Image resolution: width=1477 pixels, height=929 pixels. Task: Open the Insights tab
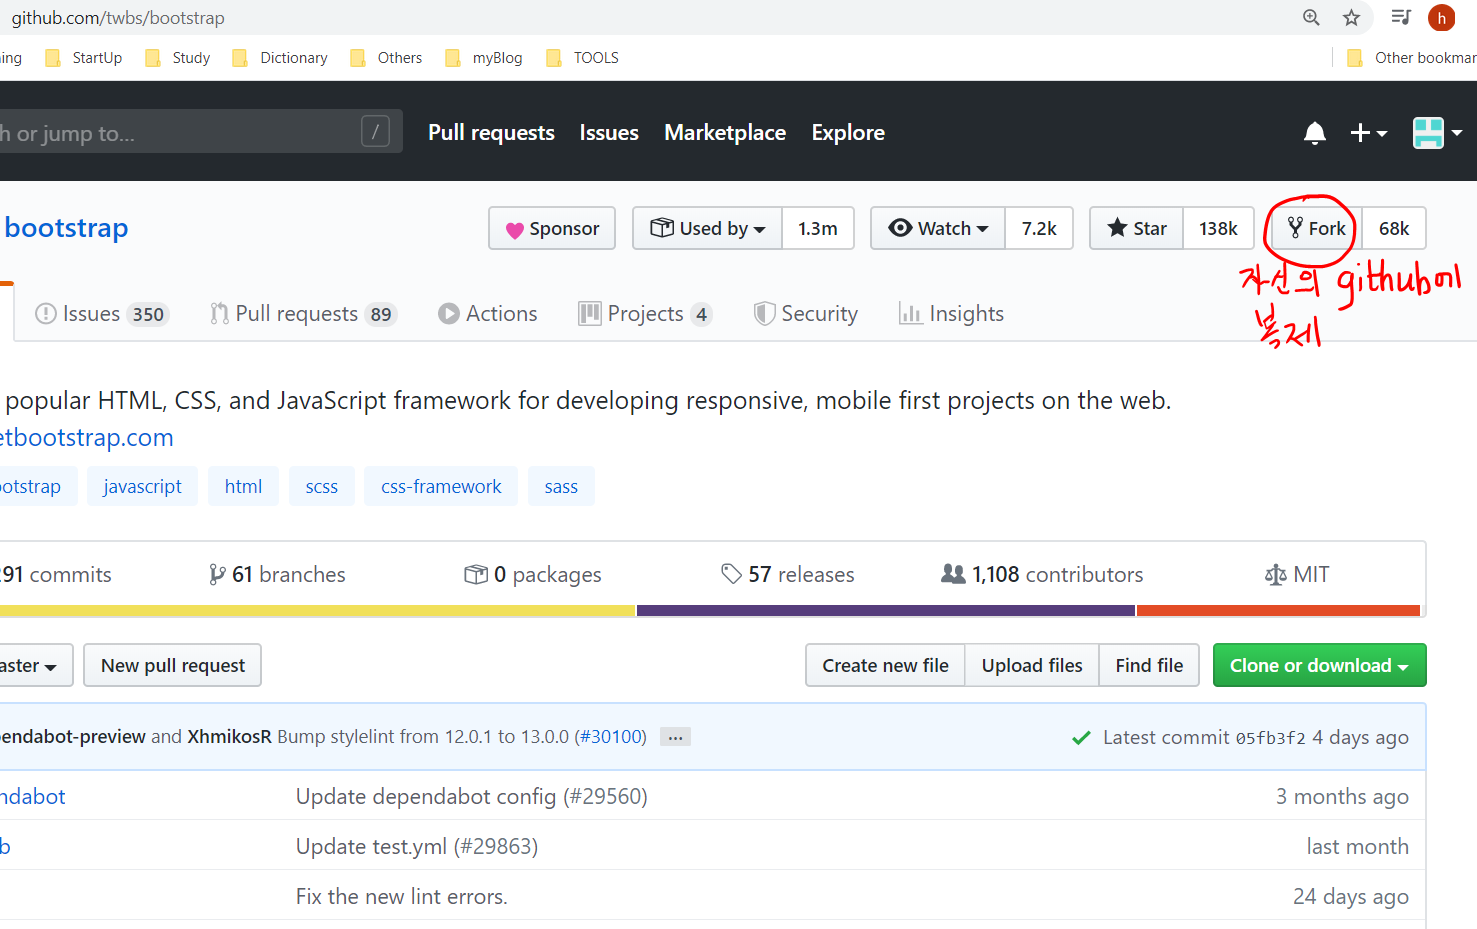pyautogui.click(x=951, y=314)
